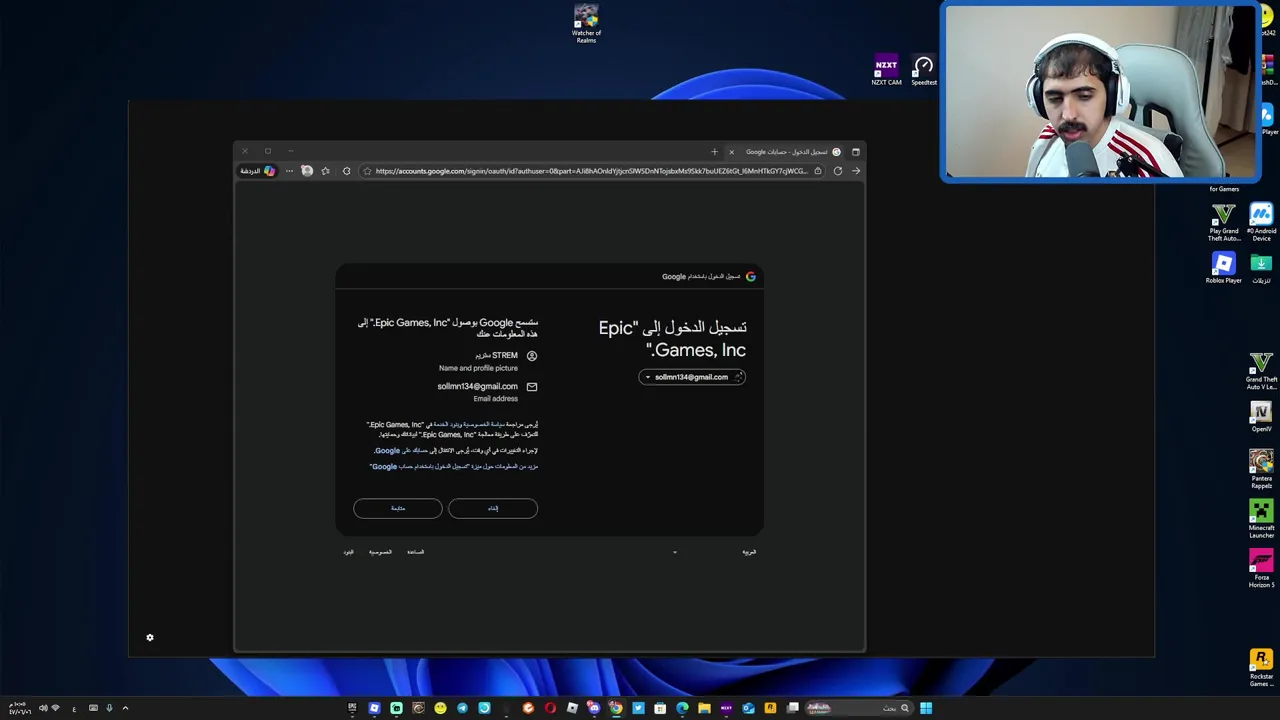The height and width of the screenshot is (720, 1280).
Task: Open Epic Games launcher on taskbar
Action: pos(352,708)
